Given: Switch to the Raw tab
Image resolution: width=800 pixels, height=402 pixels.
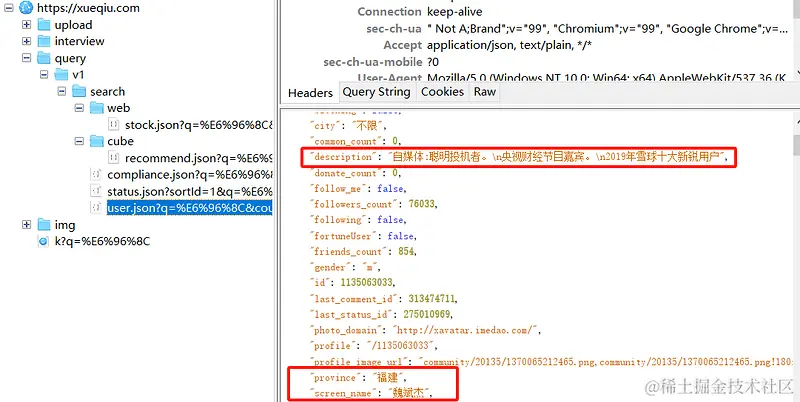Looking at the screenshot, I should pos(485,92).
